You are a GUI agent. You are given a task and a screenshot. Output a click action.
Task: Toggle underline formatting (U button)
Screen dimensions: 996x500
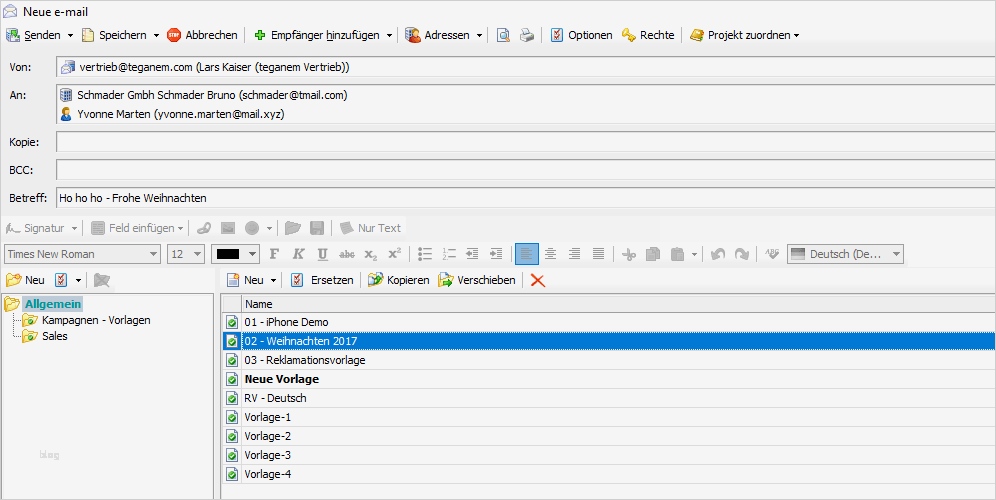(x=322, y=254)
